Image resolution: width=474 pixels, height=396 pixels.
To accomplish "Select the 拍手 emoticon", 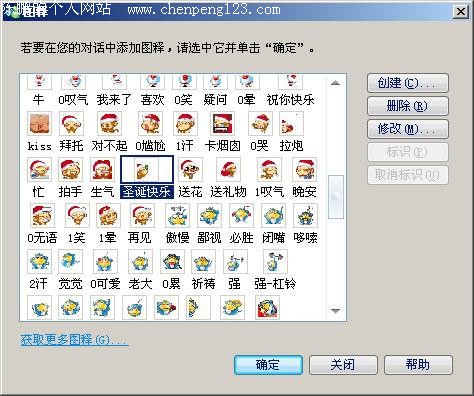I will (x=70, y=169).
